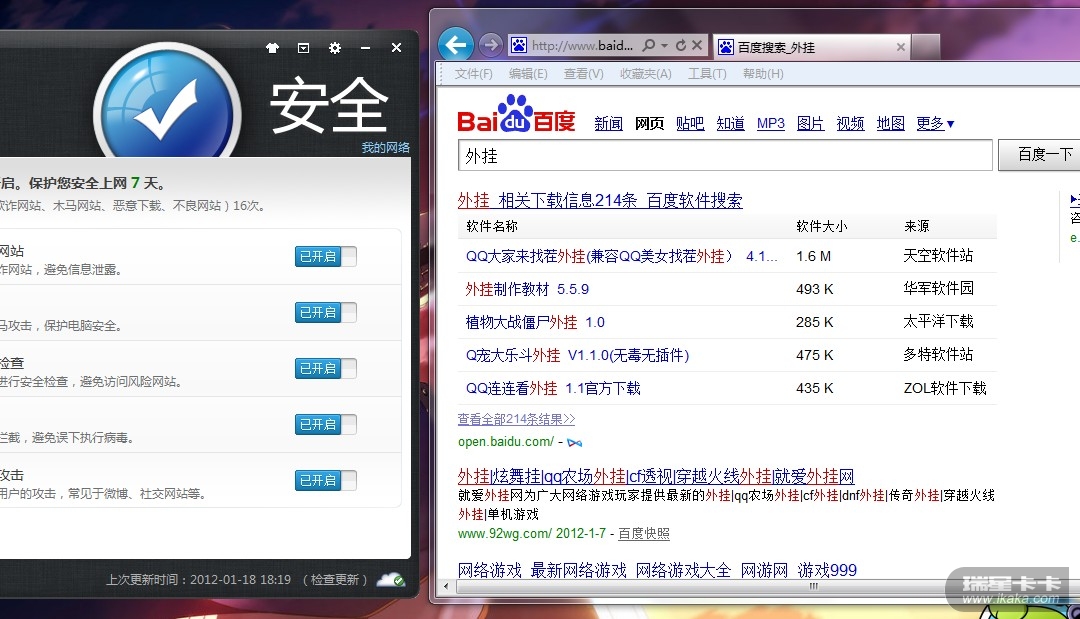
Task: Open a new blank browser tab
Action: click(x=925, y=47)
